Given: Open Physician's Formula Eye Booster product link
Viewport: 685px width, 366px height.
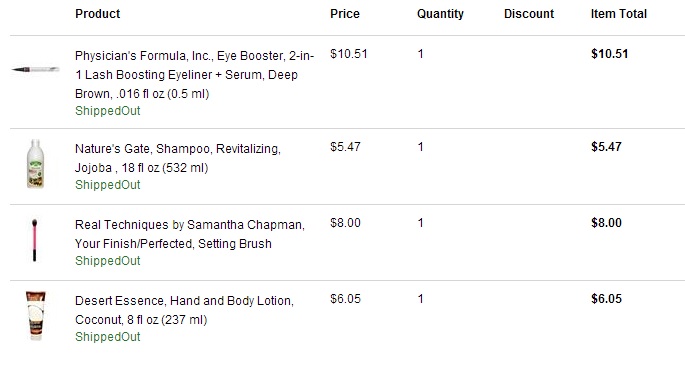Looking at the screenshot, I should click(194, 75).
